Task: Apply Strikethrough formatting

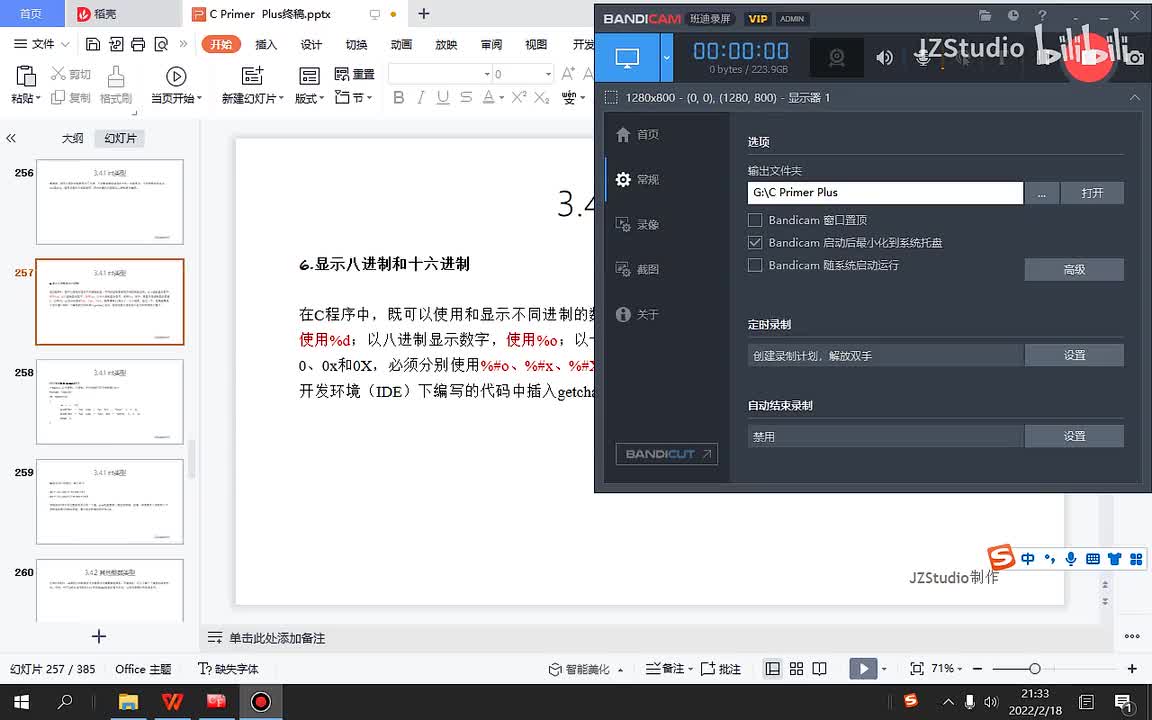Action: pos(466,98)
